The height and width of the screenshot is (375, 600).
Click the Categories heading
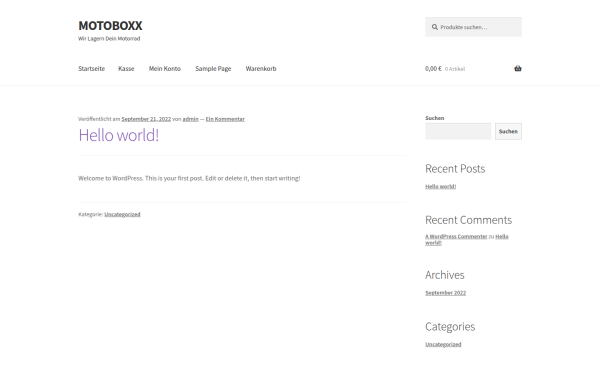click(450, 327)
